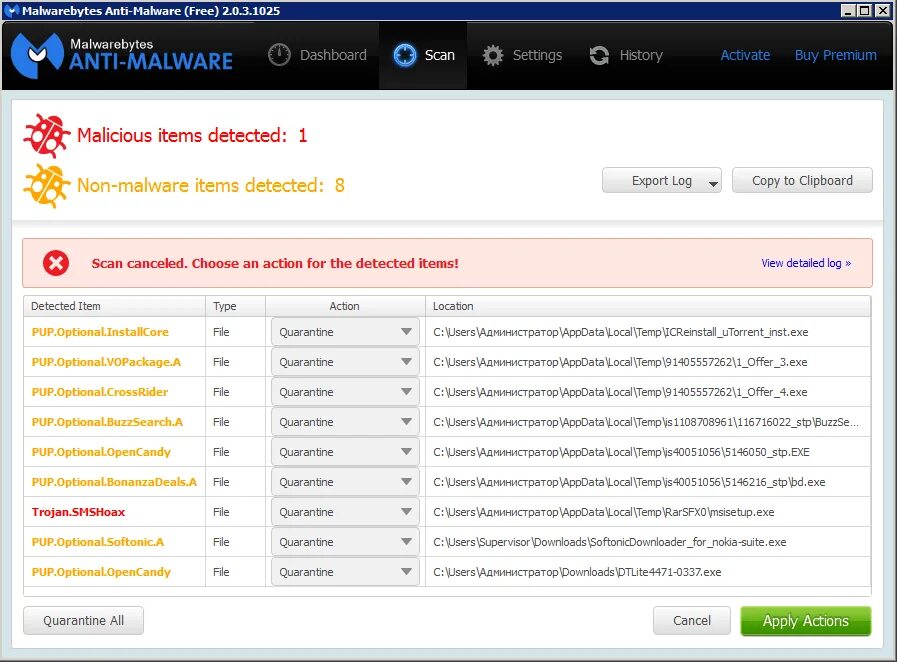The height and width of the screenshot is (662, 898).
Task: Click the Quarantine All button
Action: pos(84,621)
